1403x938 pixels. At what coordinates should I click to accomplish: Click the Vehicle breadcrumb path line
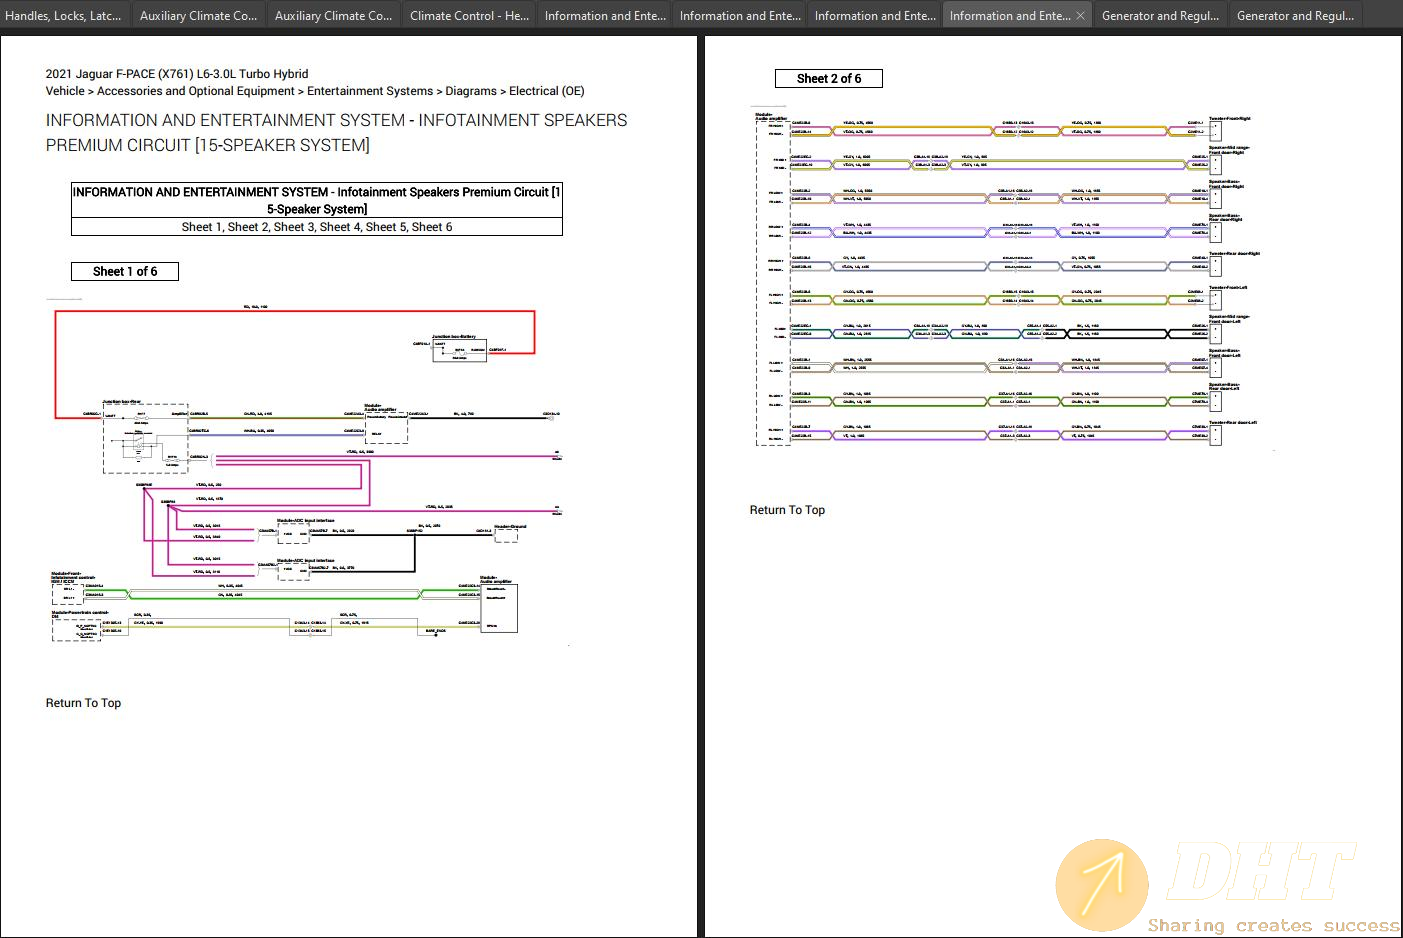click(x=315, y=91)
